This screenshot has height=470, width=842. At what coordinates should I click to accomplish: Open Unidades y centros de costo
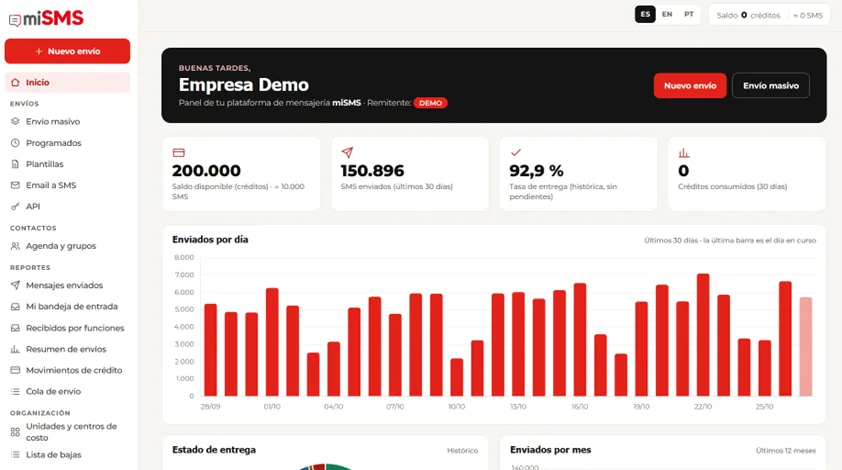67,432
